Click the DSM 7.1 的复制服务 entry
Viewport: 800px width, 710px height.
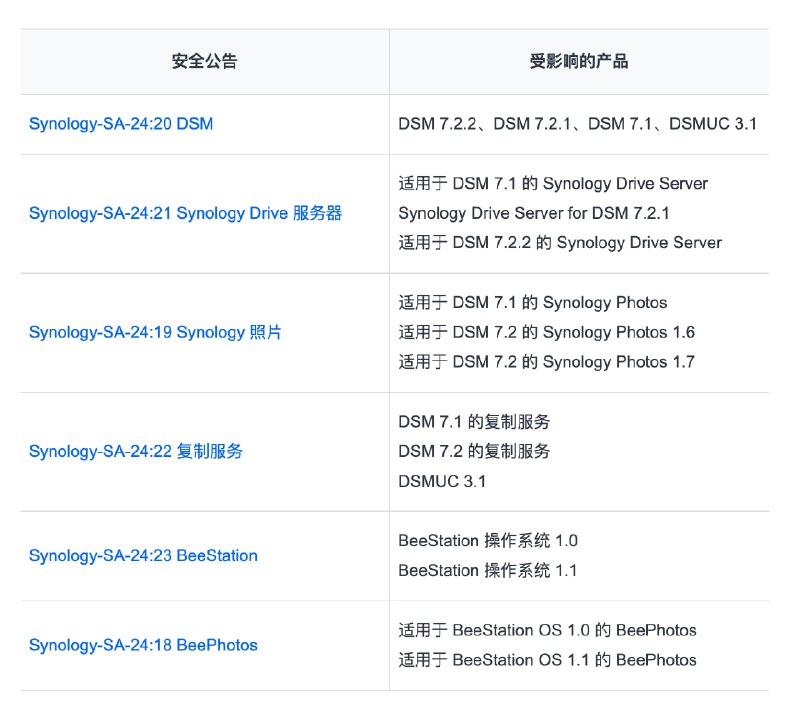[x=474, y=422]
